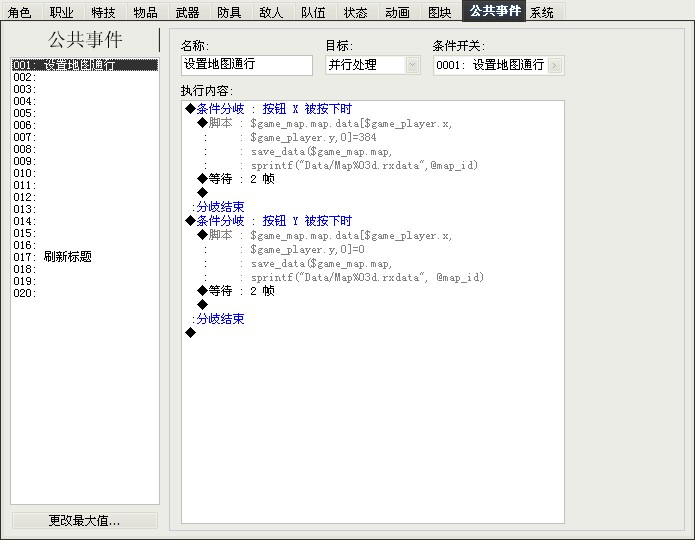Select event entry 007 in list
The width and height of the screenshot is (695, 540).
point(85,137)
